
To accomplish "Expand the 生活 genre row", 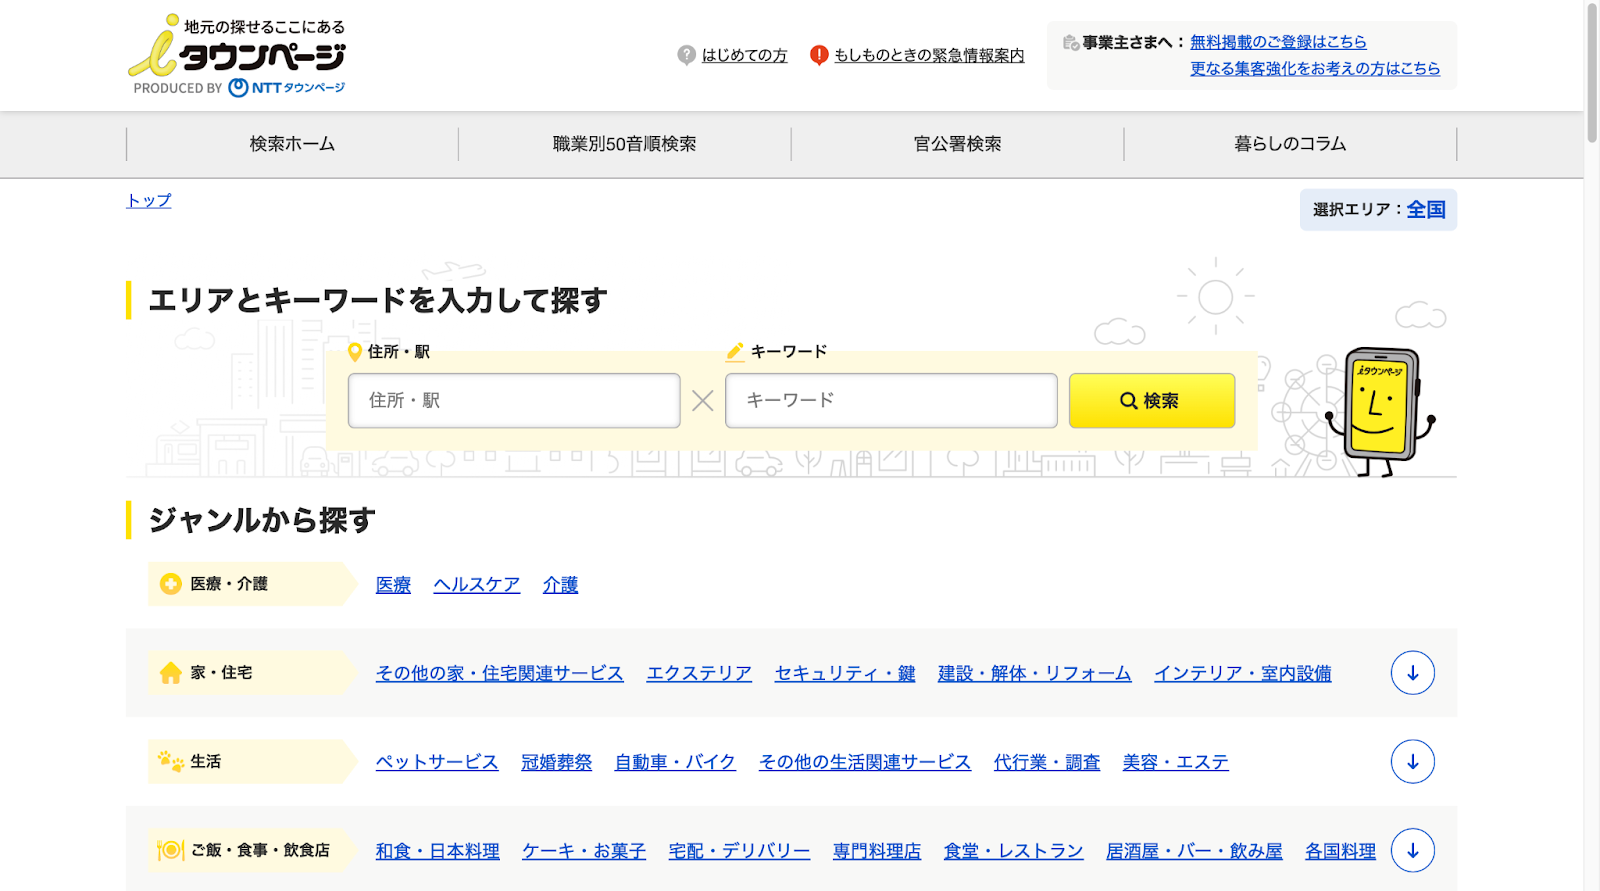I will point(1412,762).
